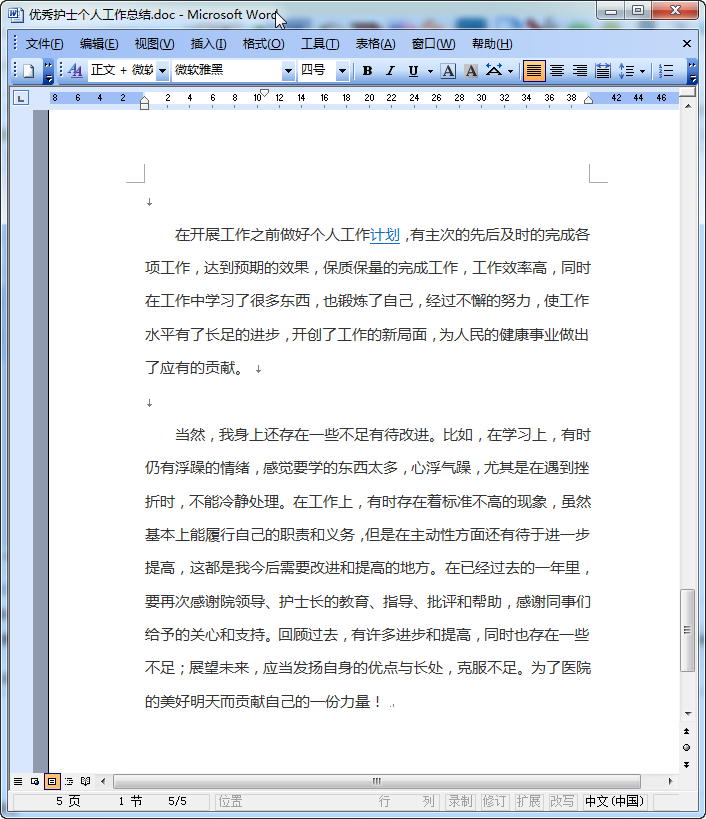Open line spacing dropdown arrow
Image resolution: width=706 pixels, height=819 pixels.
[643, 71]
